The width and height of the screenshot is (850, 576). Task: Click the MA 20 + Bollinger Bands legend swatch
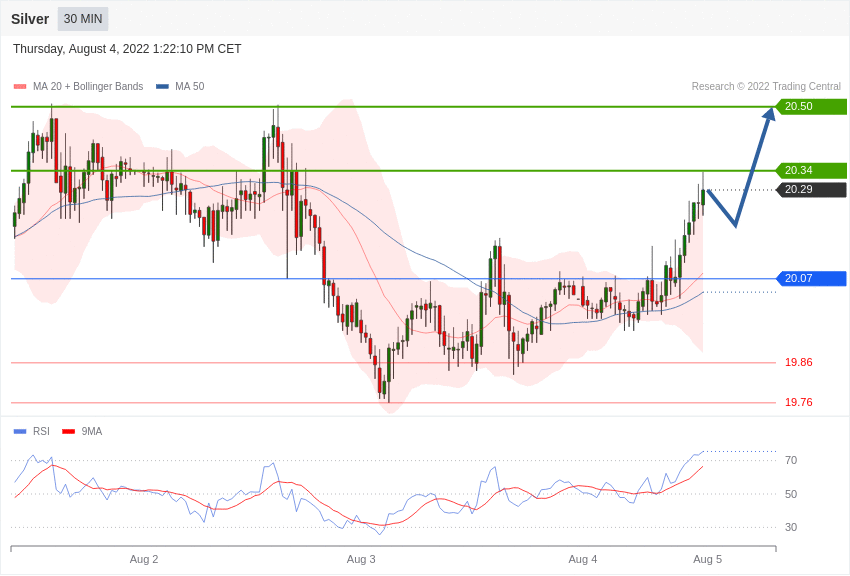tap(20, 87)
